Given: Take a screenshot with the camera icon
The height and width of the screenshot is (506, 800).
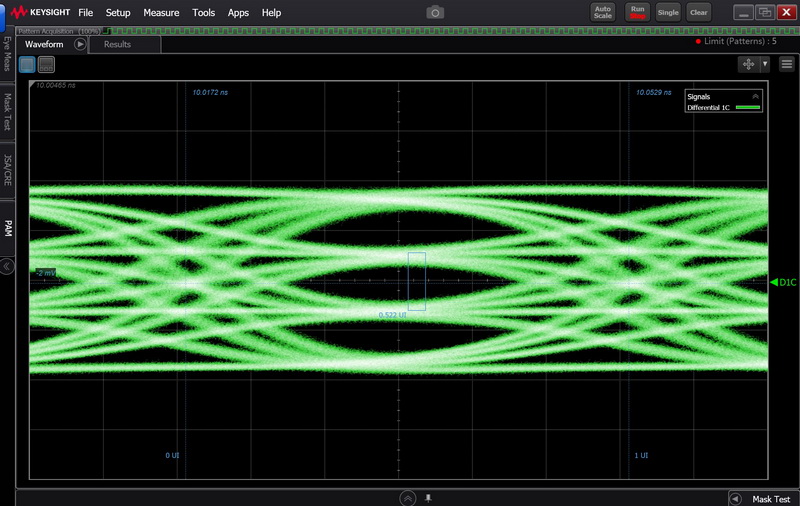Looking at the screenshot, I should [434, 12].
